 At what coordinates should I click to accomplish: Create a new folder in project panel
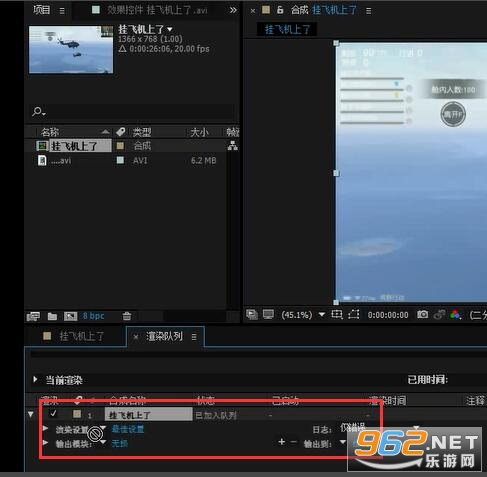(x=52, y=316)
